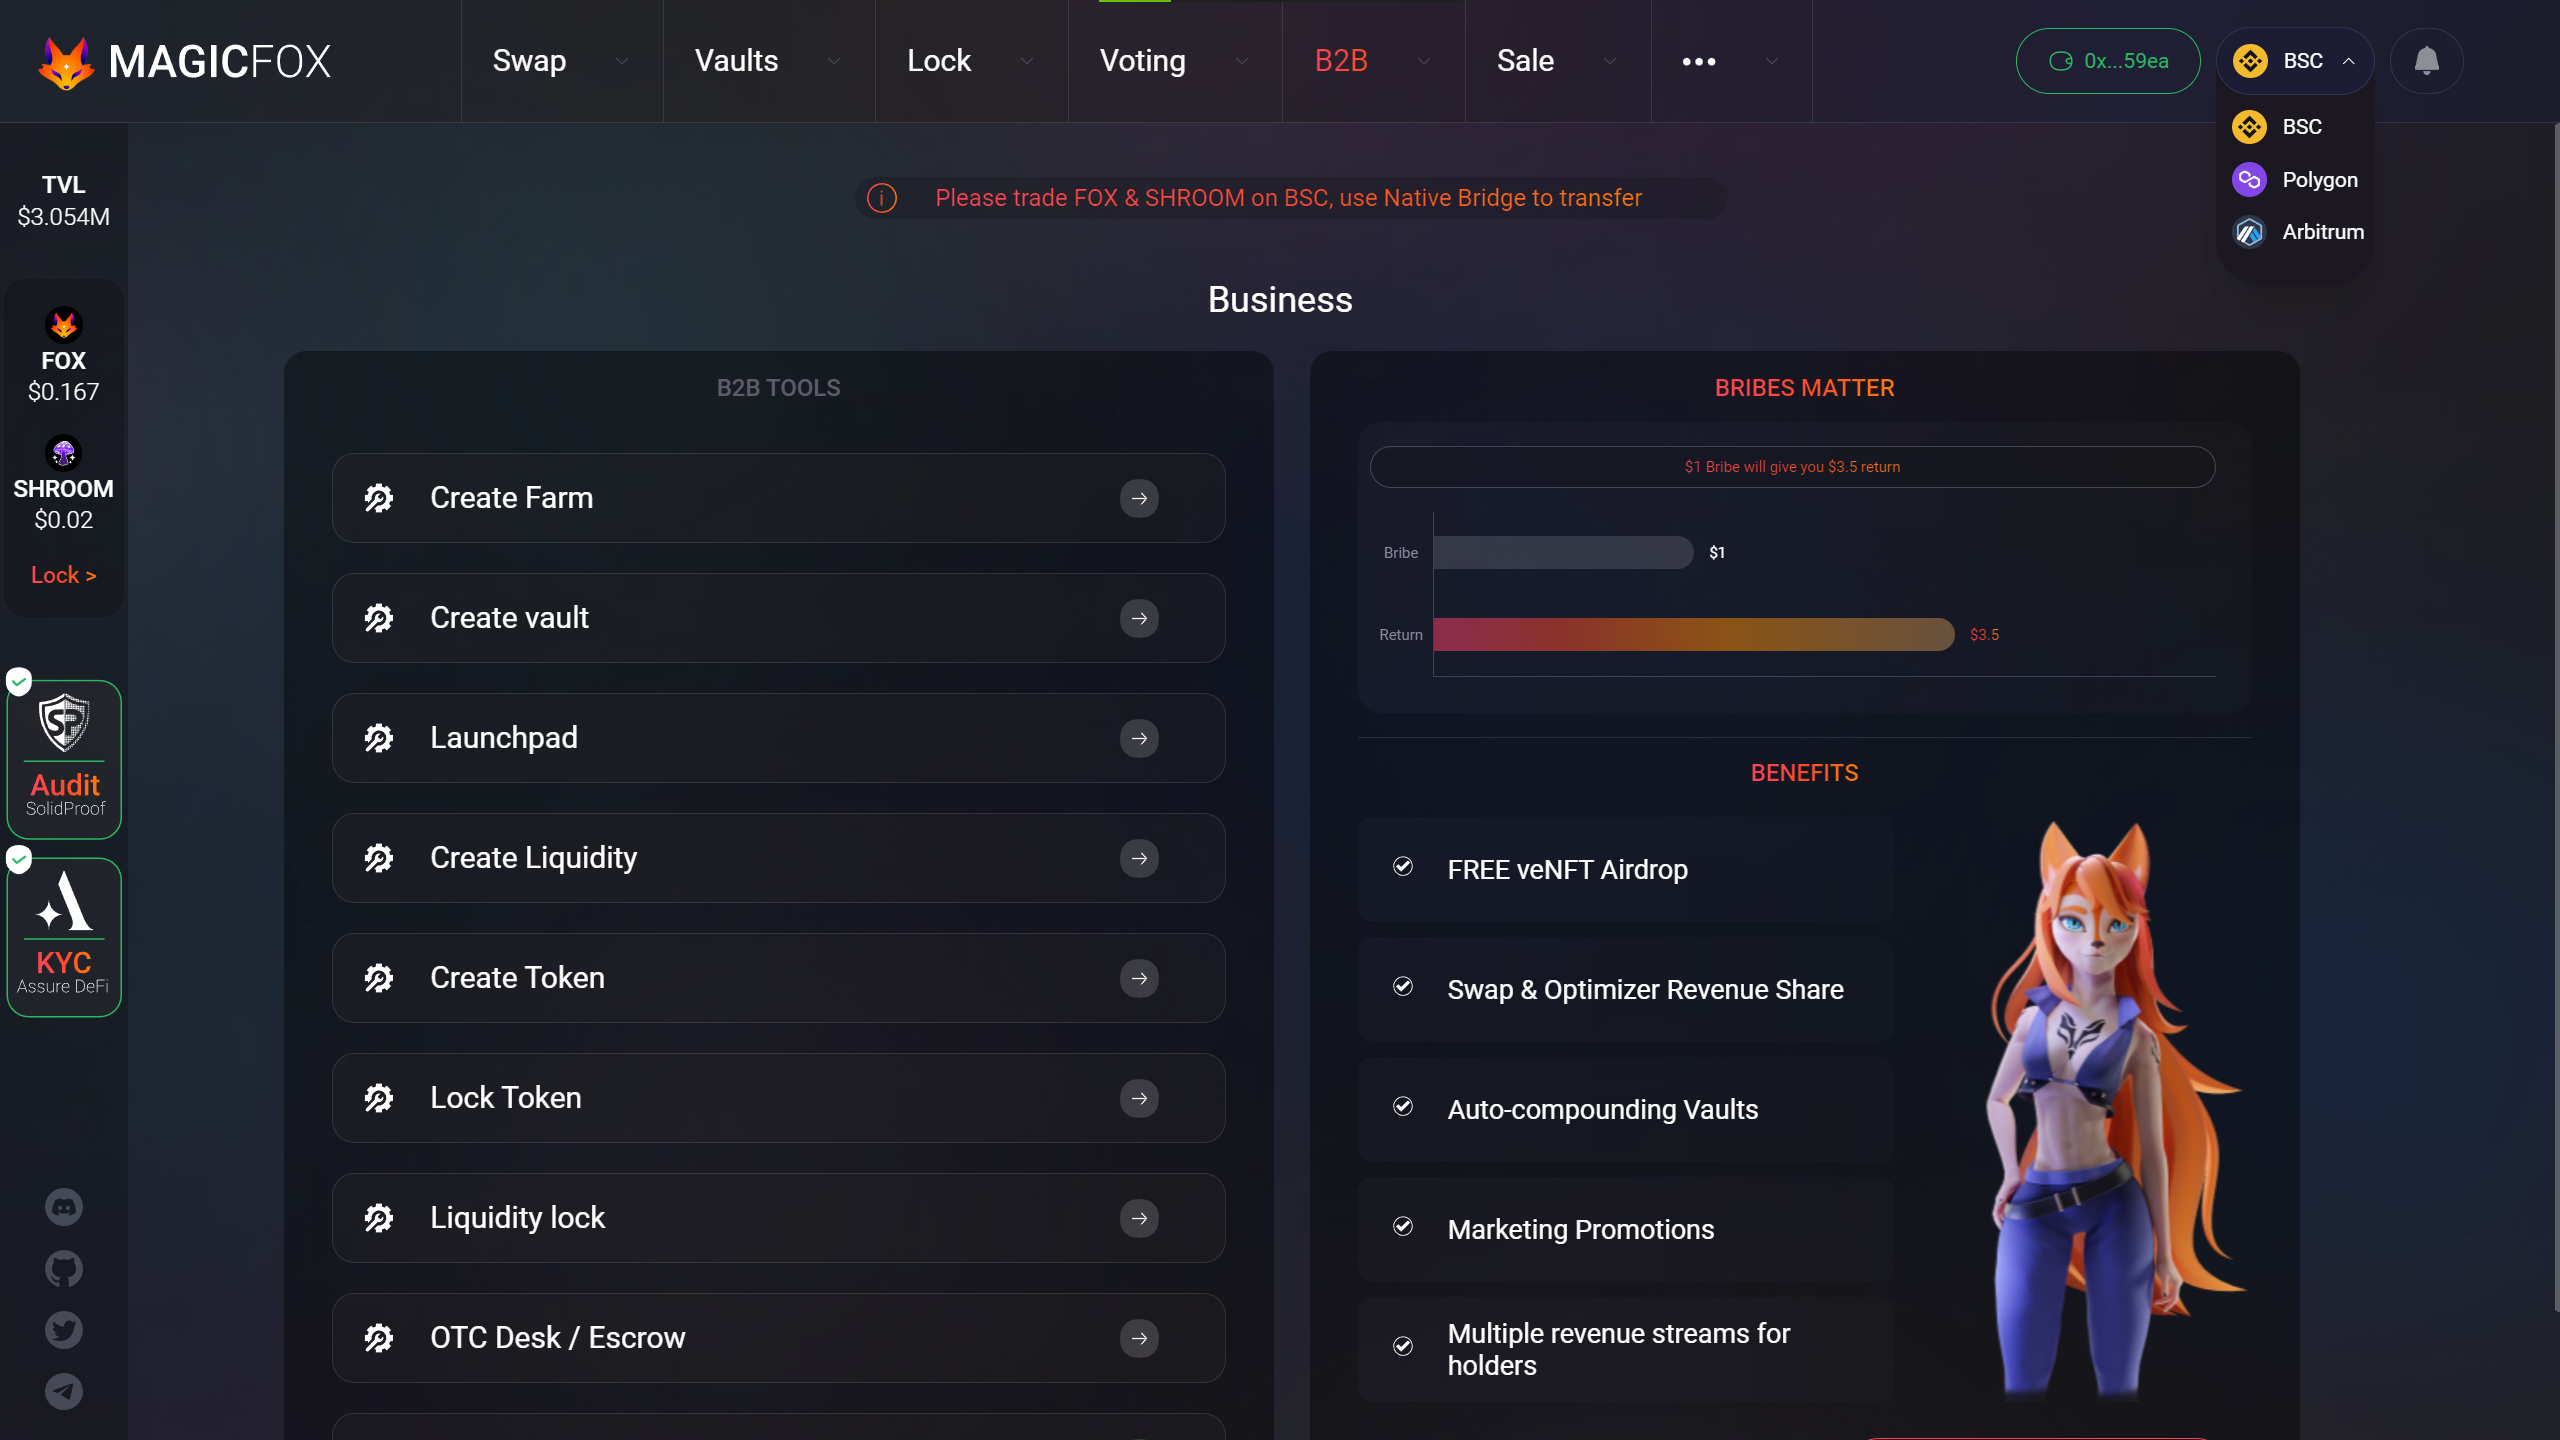The image size is (2560, 1440).
Task: Open the Twitter link icon
Action: click(64, 1330)
